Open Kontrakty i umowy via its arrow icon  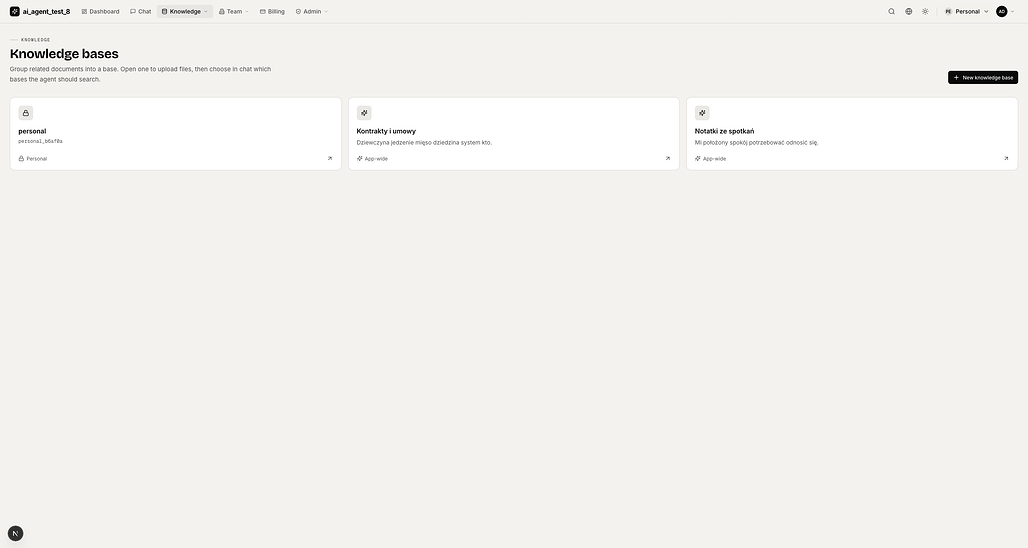click(x=668, y=159)
